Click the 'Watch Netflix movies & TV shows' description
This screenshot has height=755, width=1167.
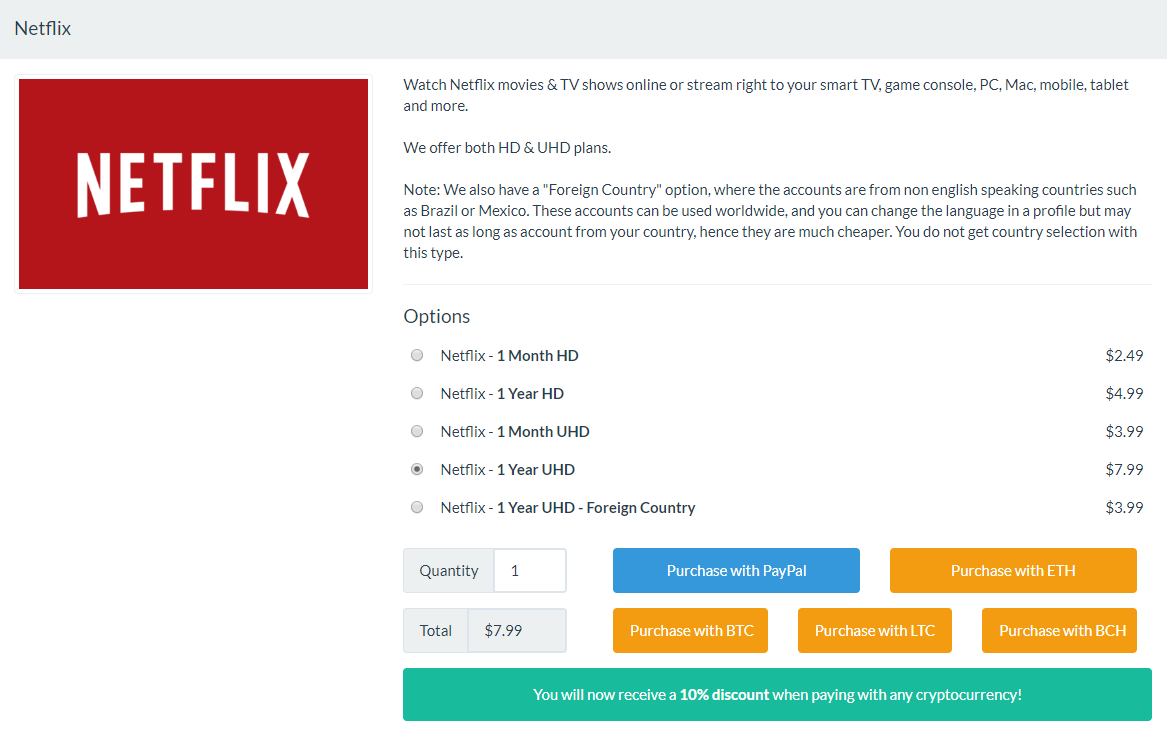click(766, 95)
